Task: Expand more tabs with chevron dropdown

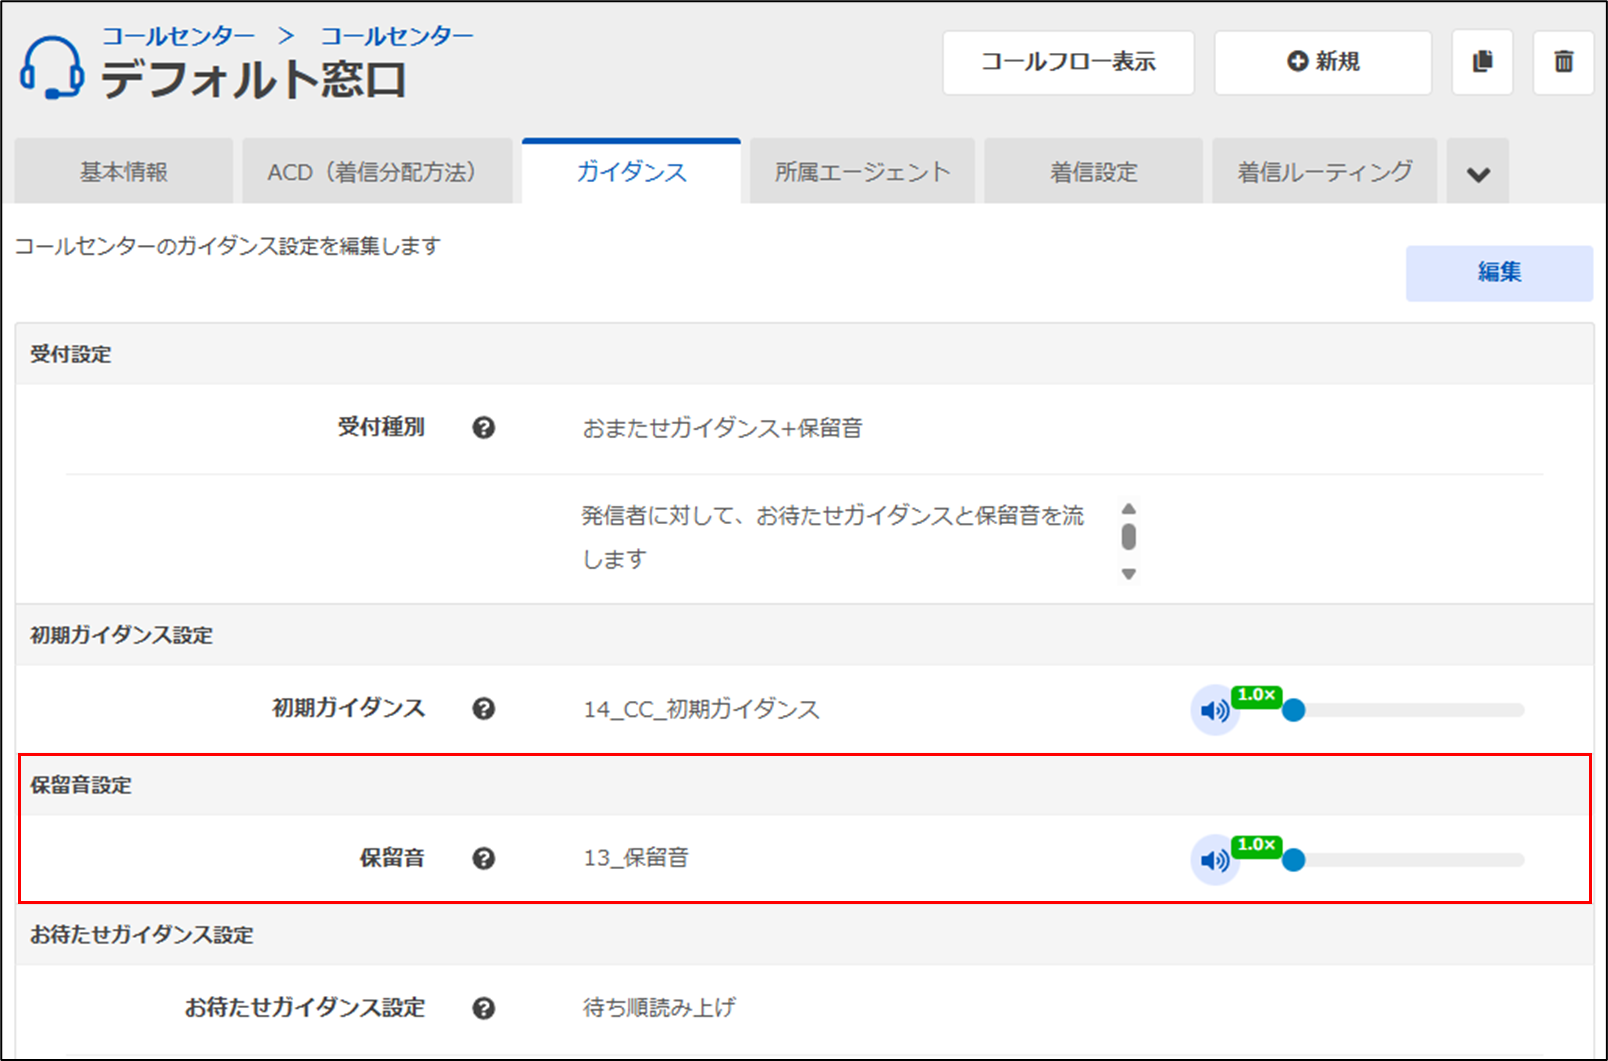Action: pyautogui.click(x=1478, y=174)
